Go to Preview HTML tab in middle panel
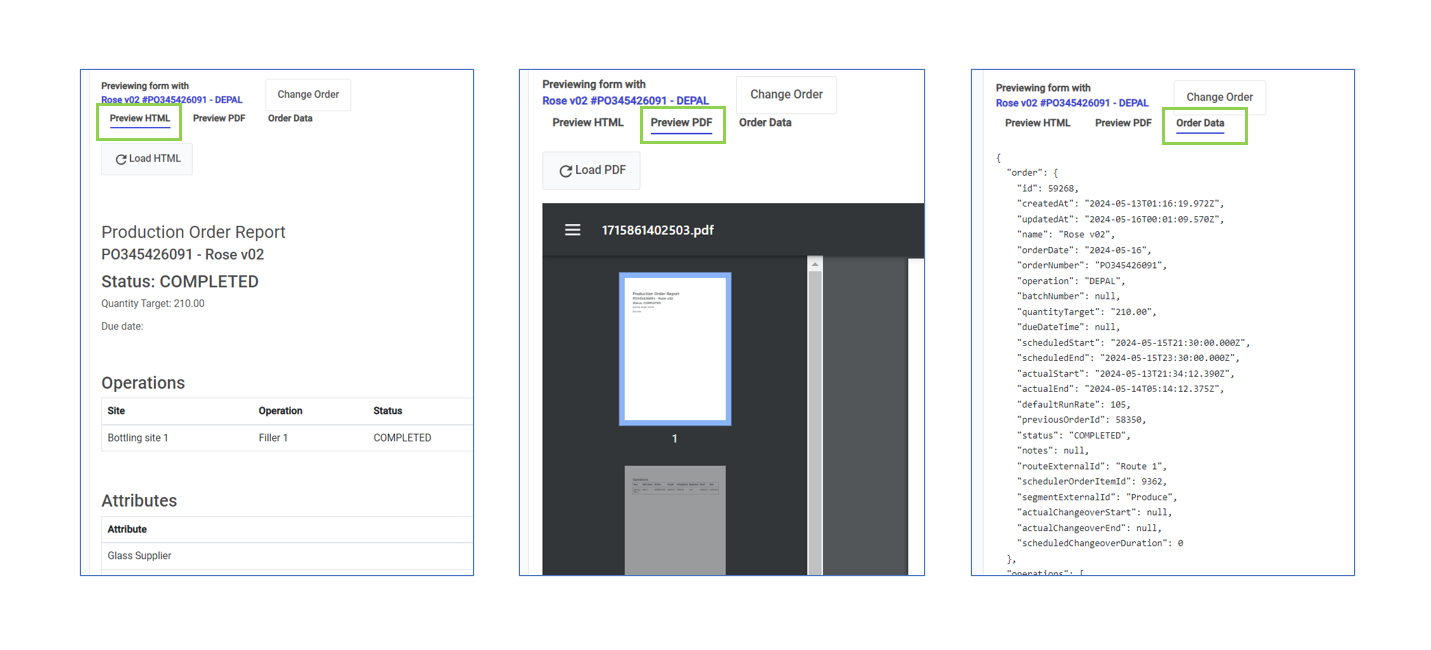 click(588, 123)
